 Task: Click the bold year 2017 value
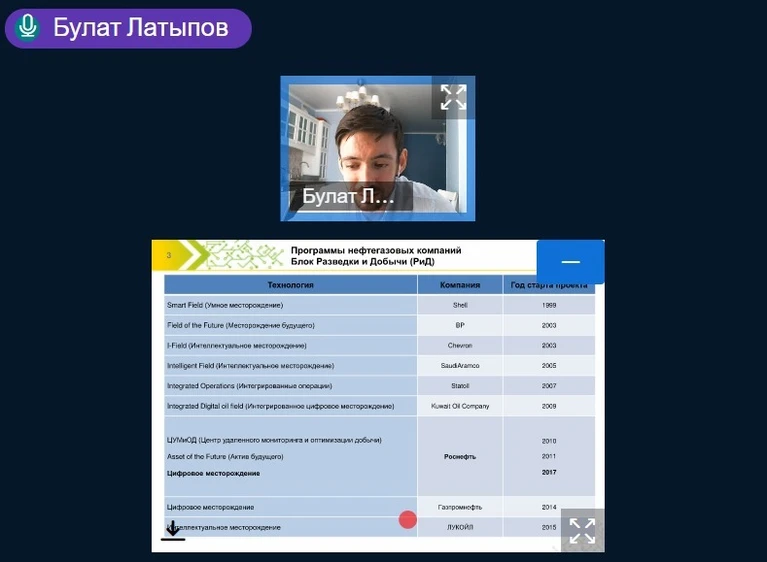click(x=549, y=472)
